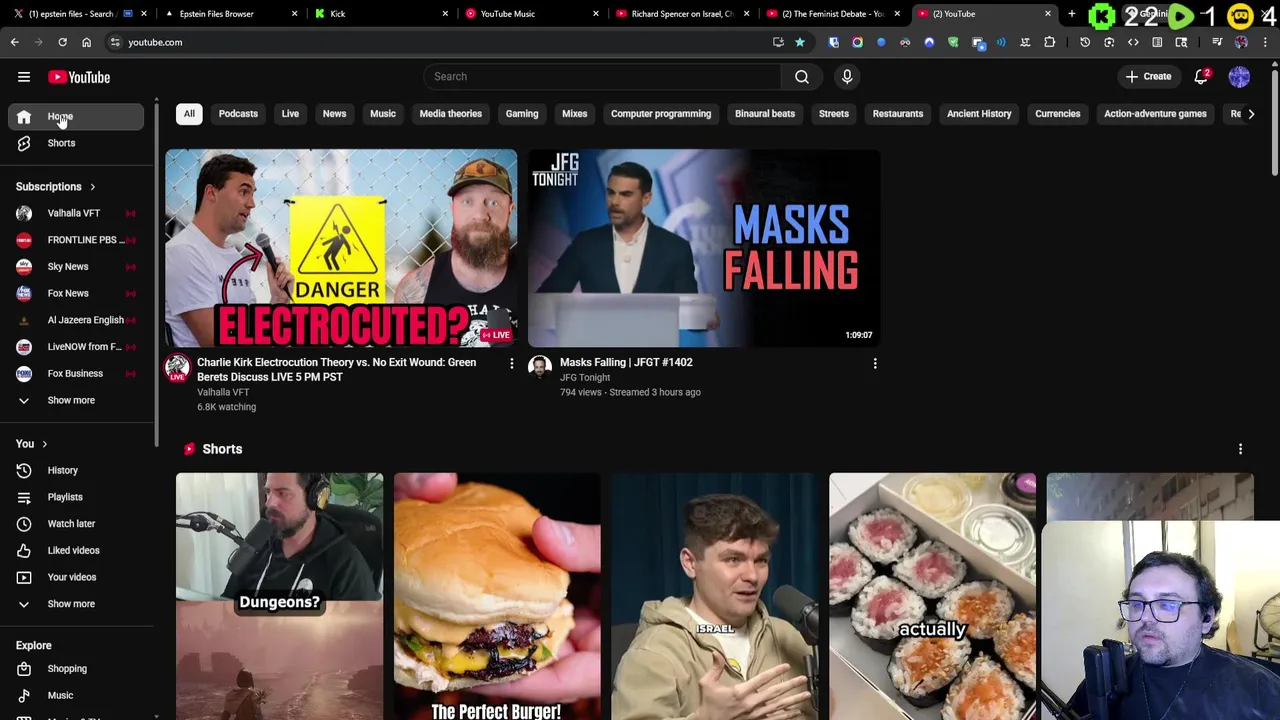
Task: Open the browser extensions puzzle icon
Action: point(1049,42)
